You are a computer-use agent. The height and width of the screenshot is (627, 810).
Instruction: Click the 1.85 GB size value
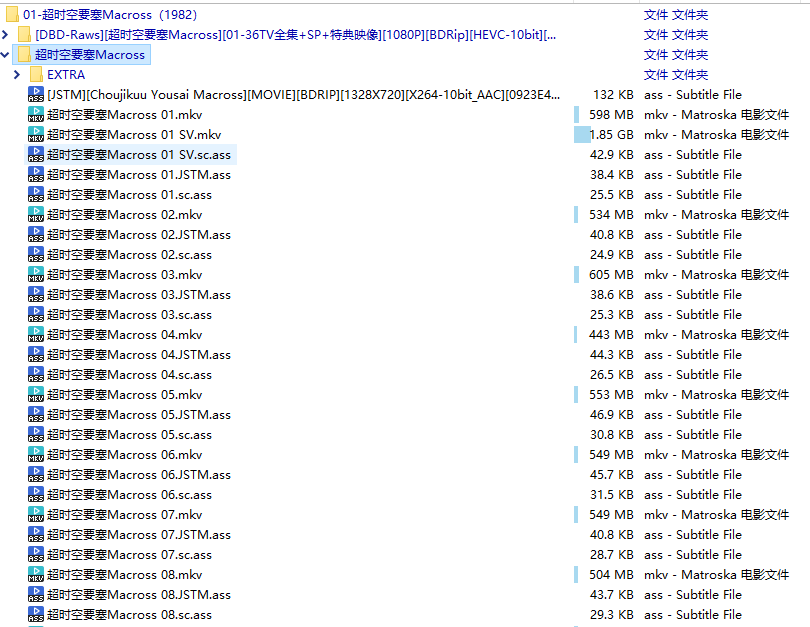tap(612, 135)
